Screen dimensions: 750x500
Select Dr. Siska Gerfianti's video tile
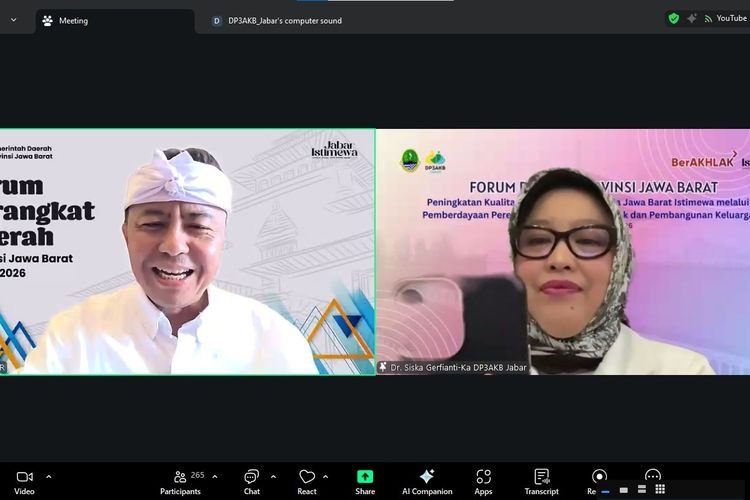click(563, 252)
